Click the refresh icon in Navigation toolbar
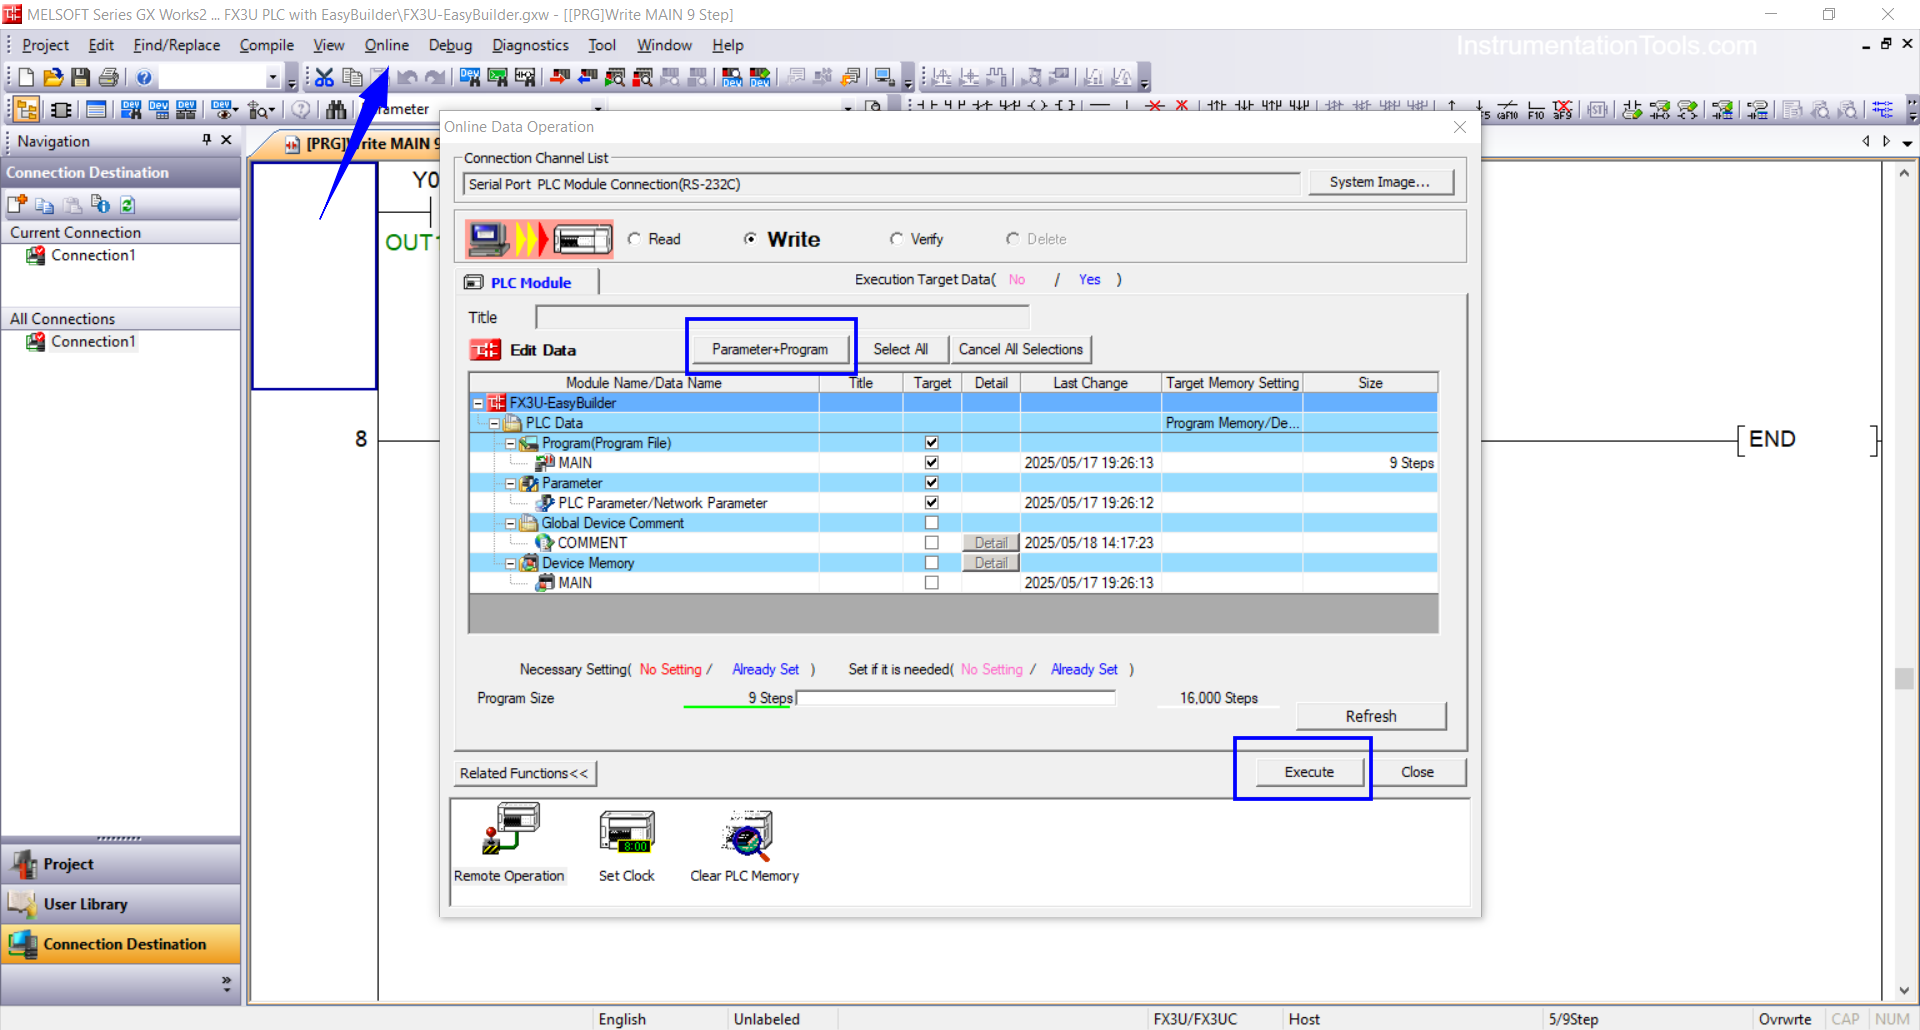Viewport: 1920px width, 1030px height. [x=128, y=205]
